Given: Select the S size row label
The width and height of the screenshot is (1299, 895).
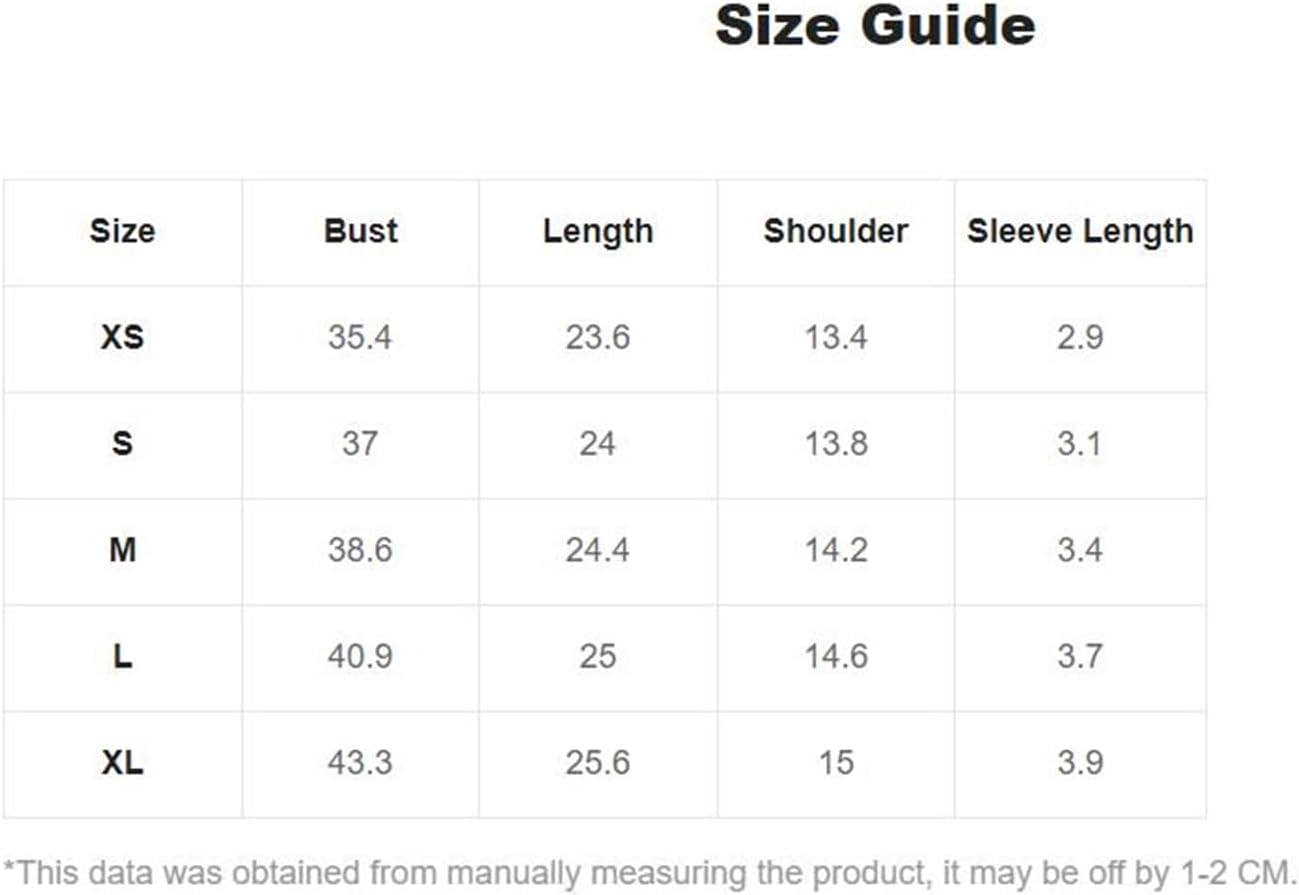Looking at the screenshot, I should click(x=122, y=443).
